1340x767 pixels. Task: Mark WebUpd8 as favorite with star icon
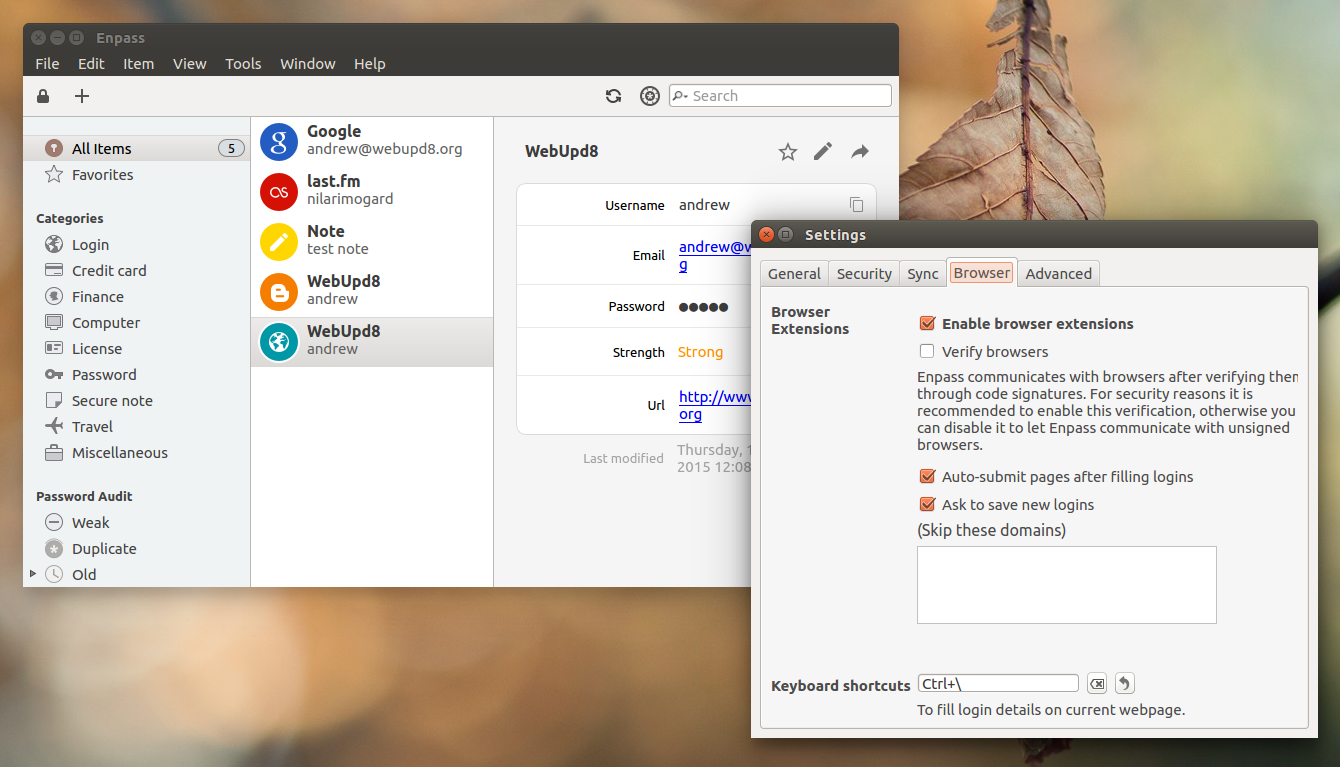[x=788, y=152]
